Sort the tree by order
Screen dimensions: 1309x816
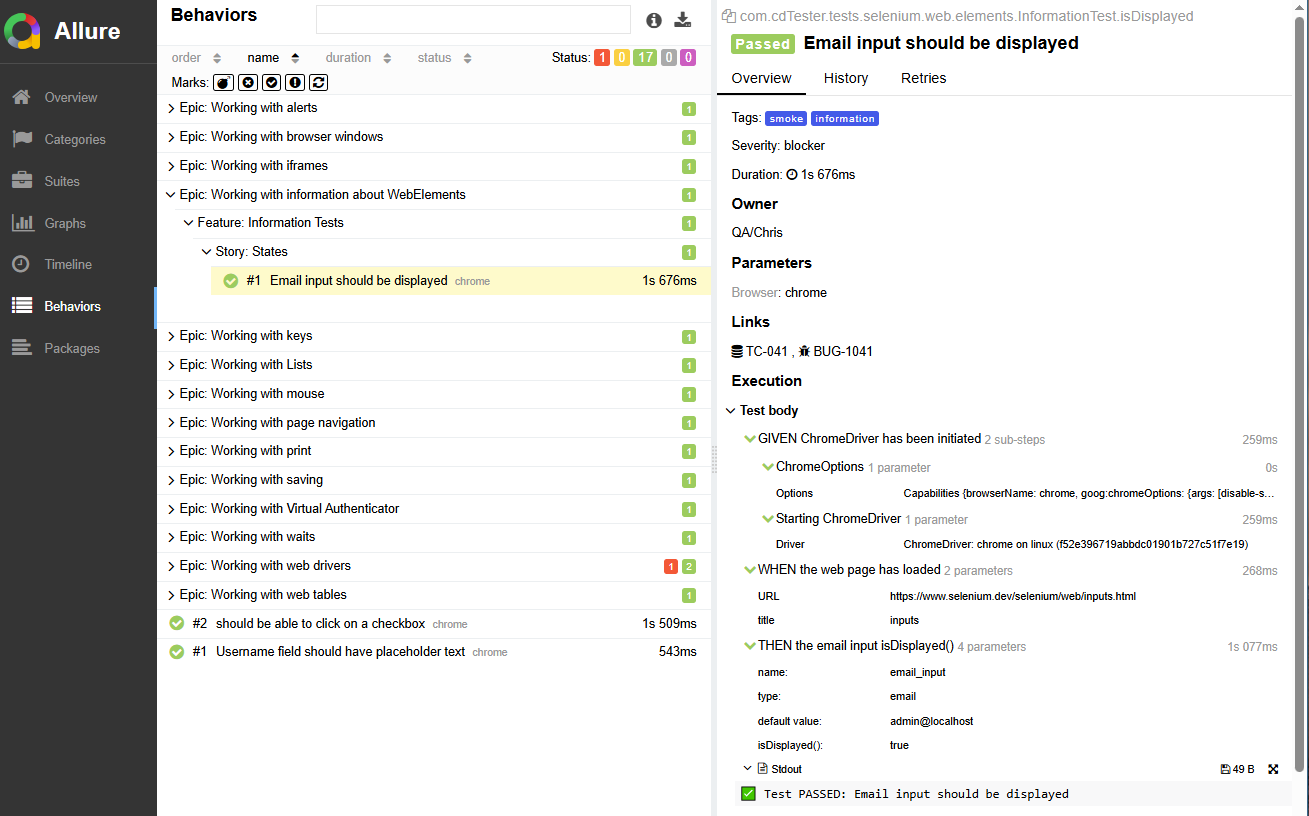196,58
